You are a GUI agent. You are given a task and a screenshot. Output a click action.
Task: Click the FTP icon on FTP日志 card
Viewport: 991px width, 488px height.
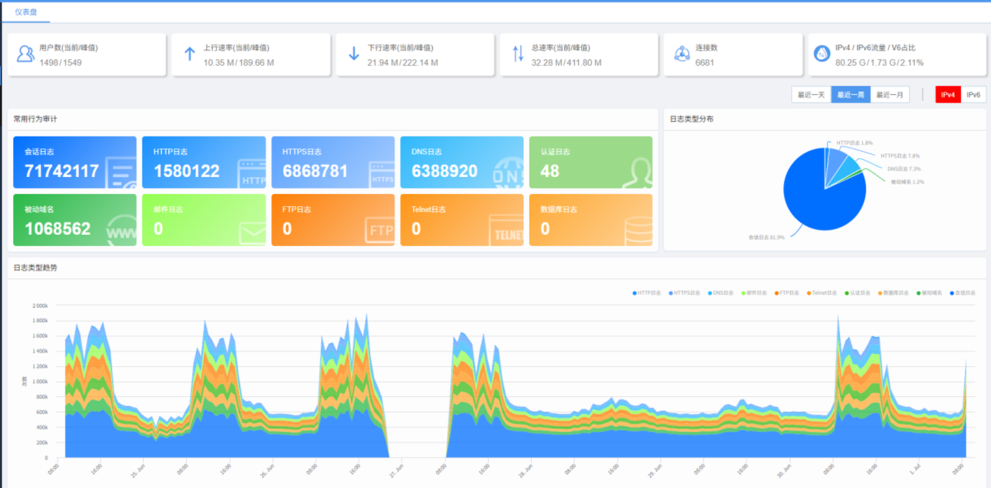[380, 231]
